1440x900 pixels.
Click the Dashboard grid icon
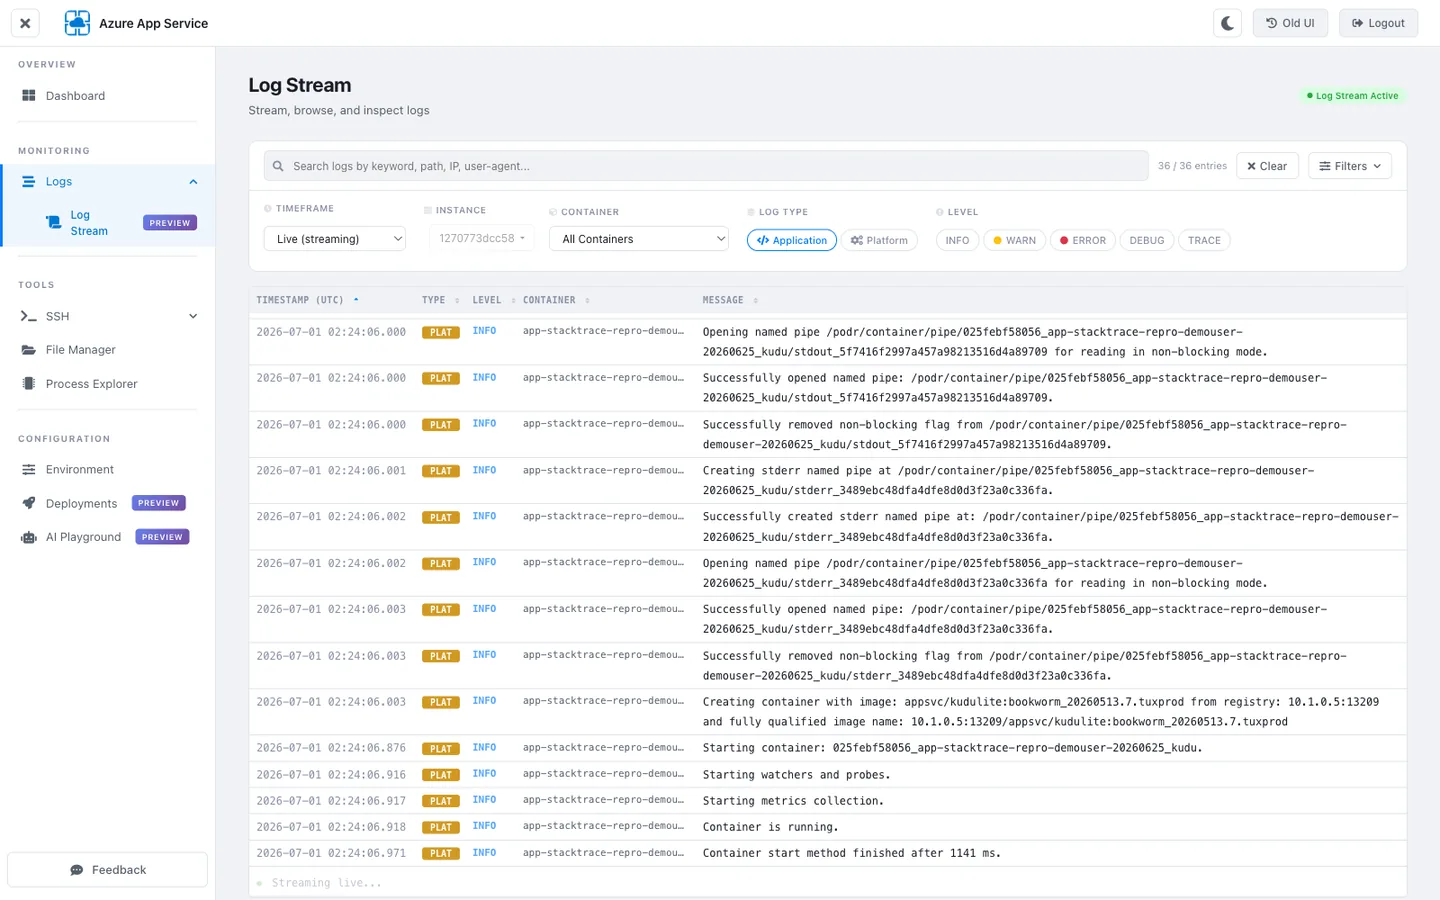pyautogui.click(x=29, y=96)
